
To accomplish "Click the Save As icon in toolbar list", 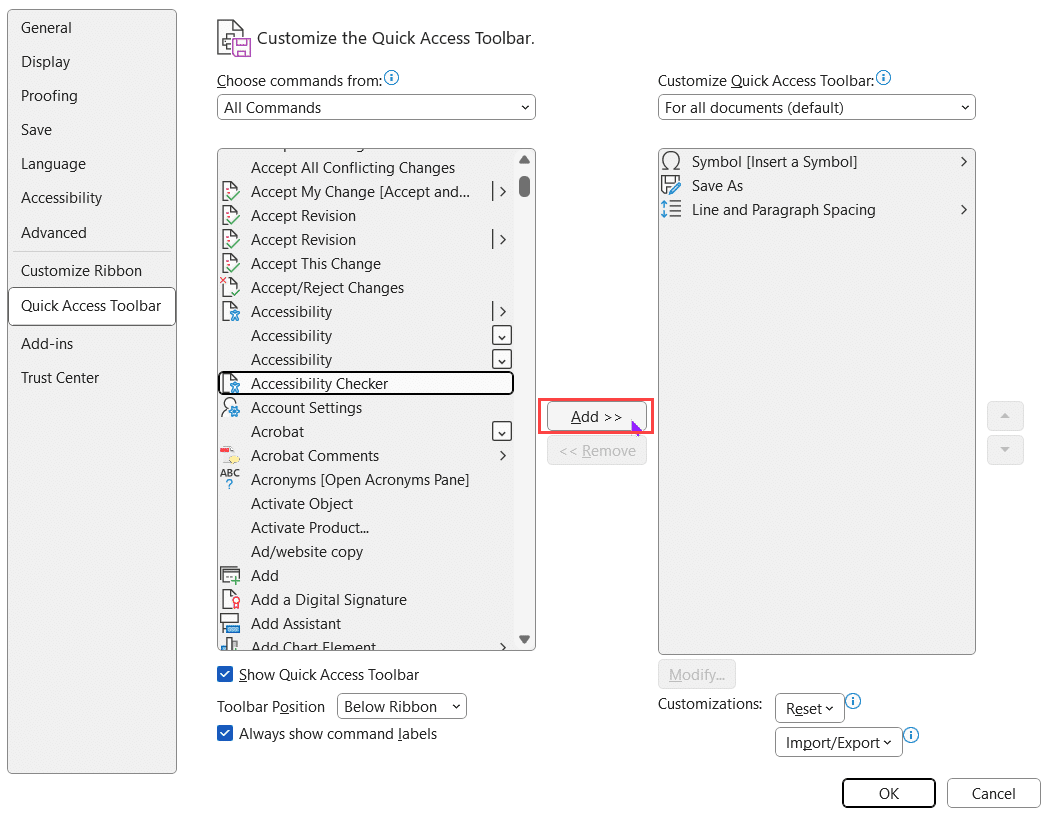I will click(x=671, y=185).
